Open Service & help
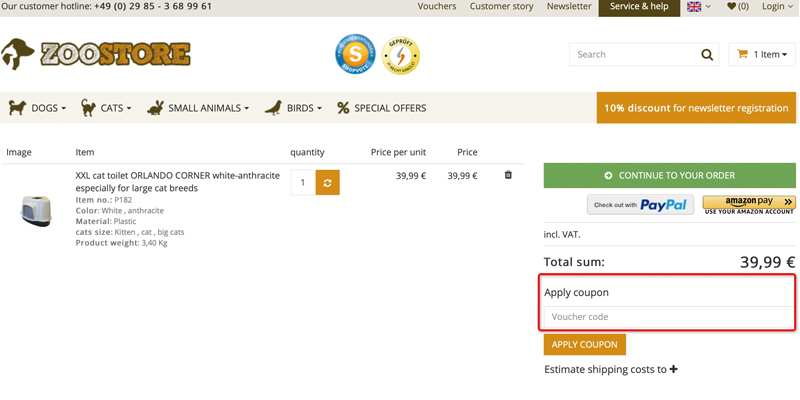800x400 pixels. click(x=639, y=8)
